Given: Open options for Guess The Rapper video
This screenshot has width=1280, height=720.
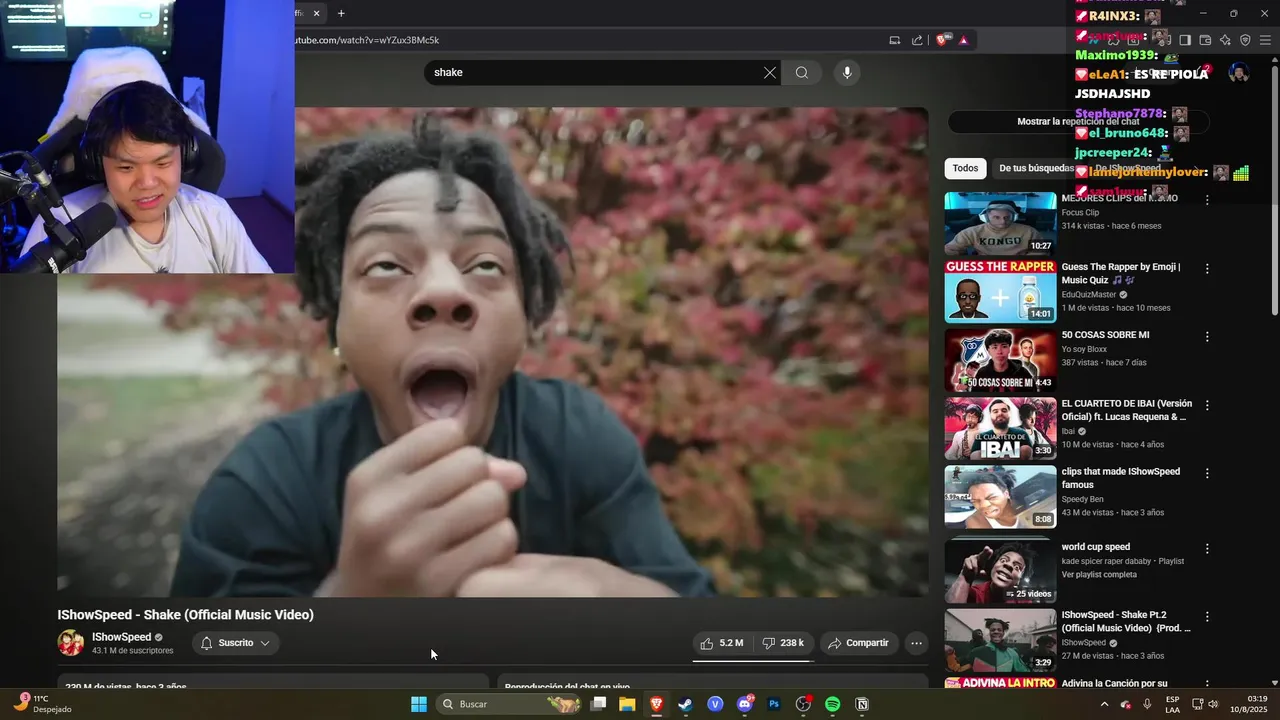Looking at the screenshot, I should pos(1207,269).
